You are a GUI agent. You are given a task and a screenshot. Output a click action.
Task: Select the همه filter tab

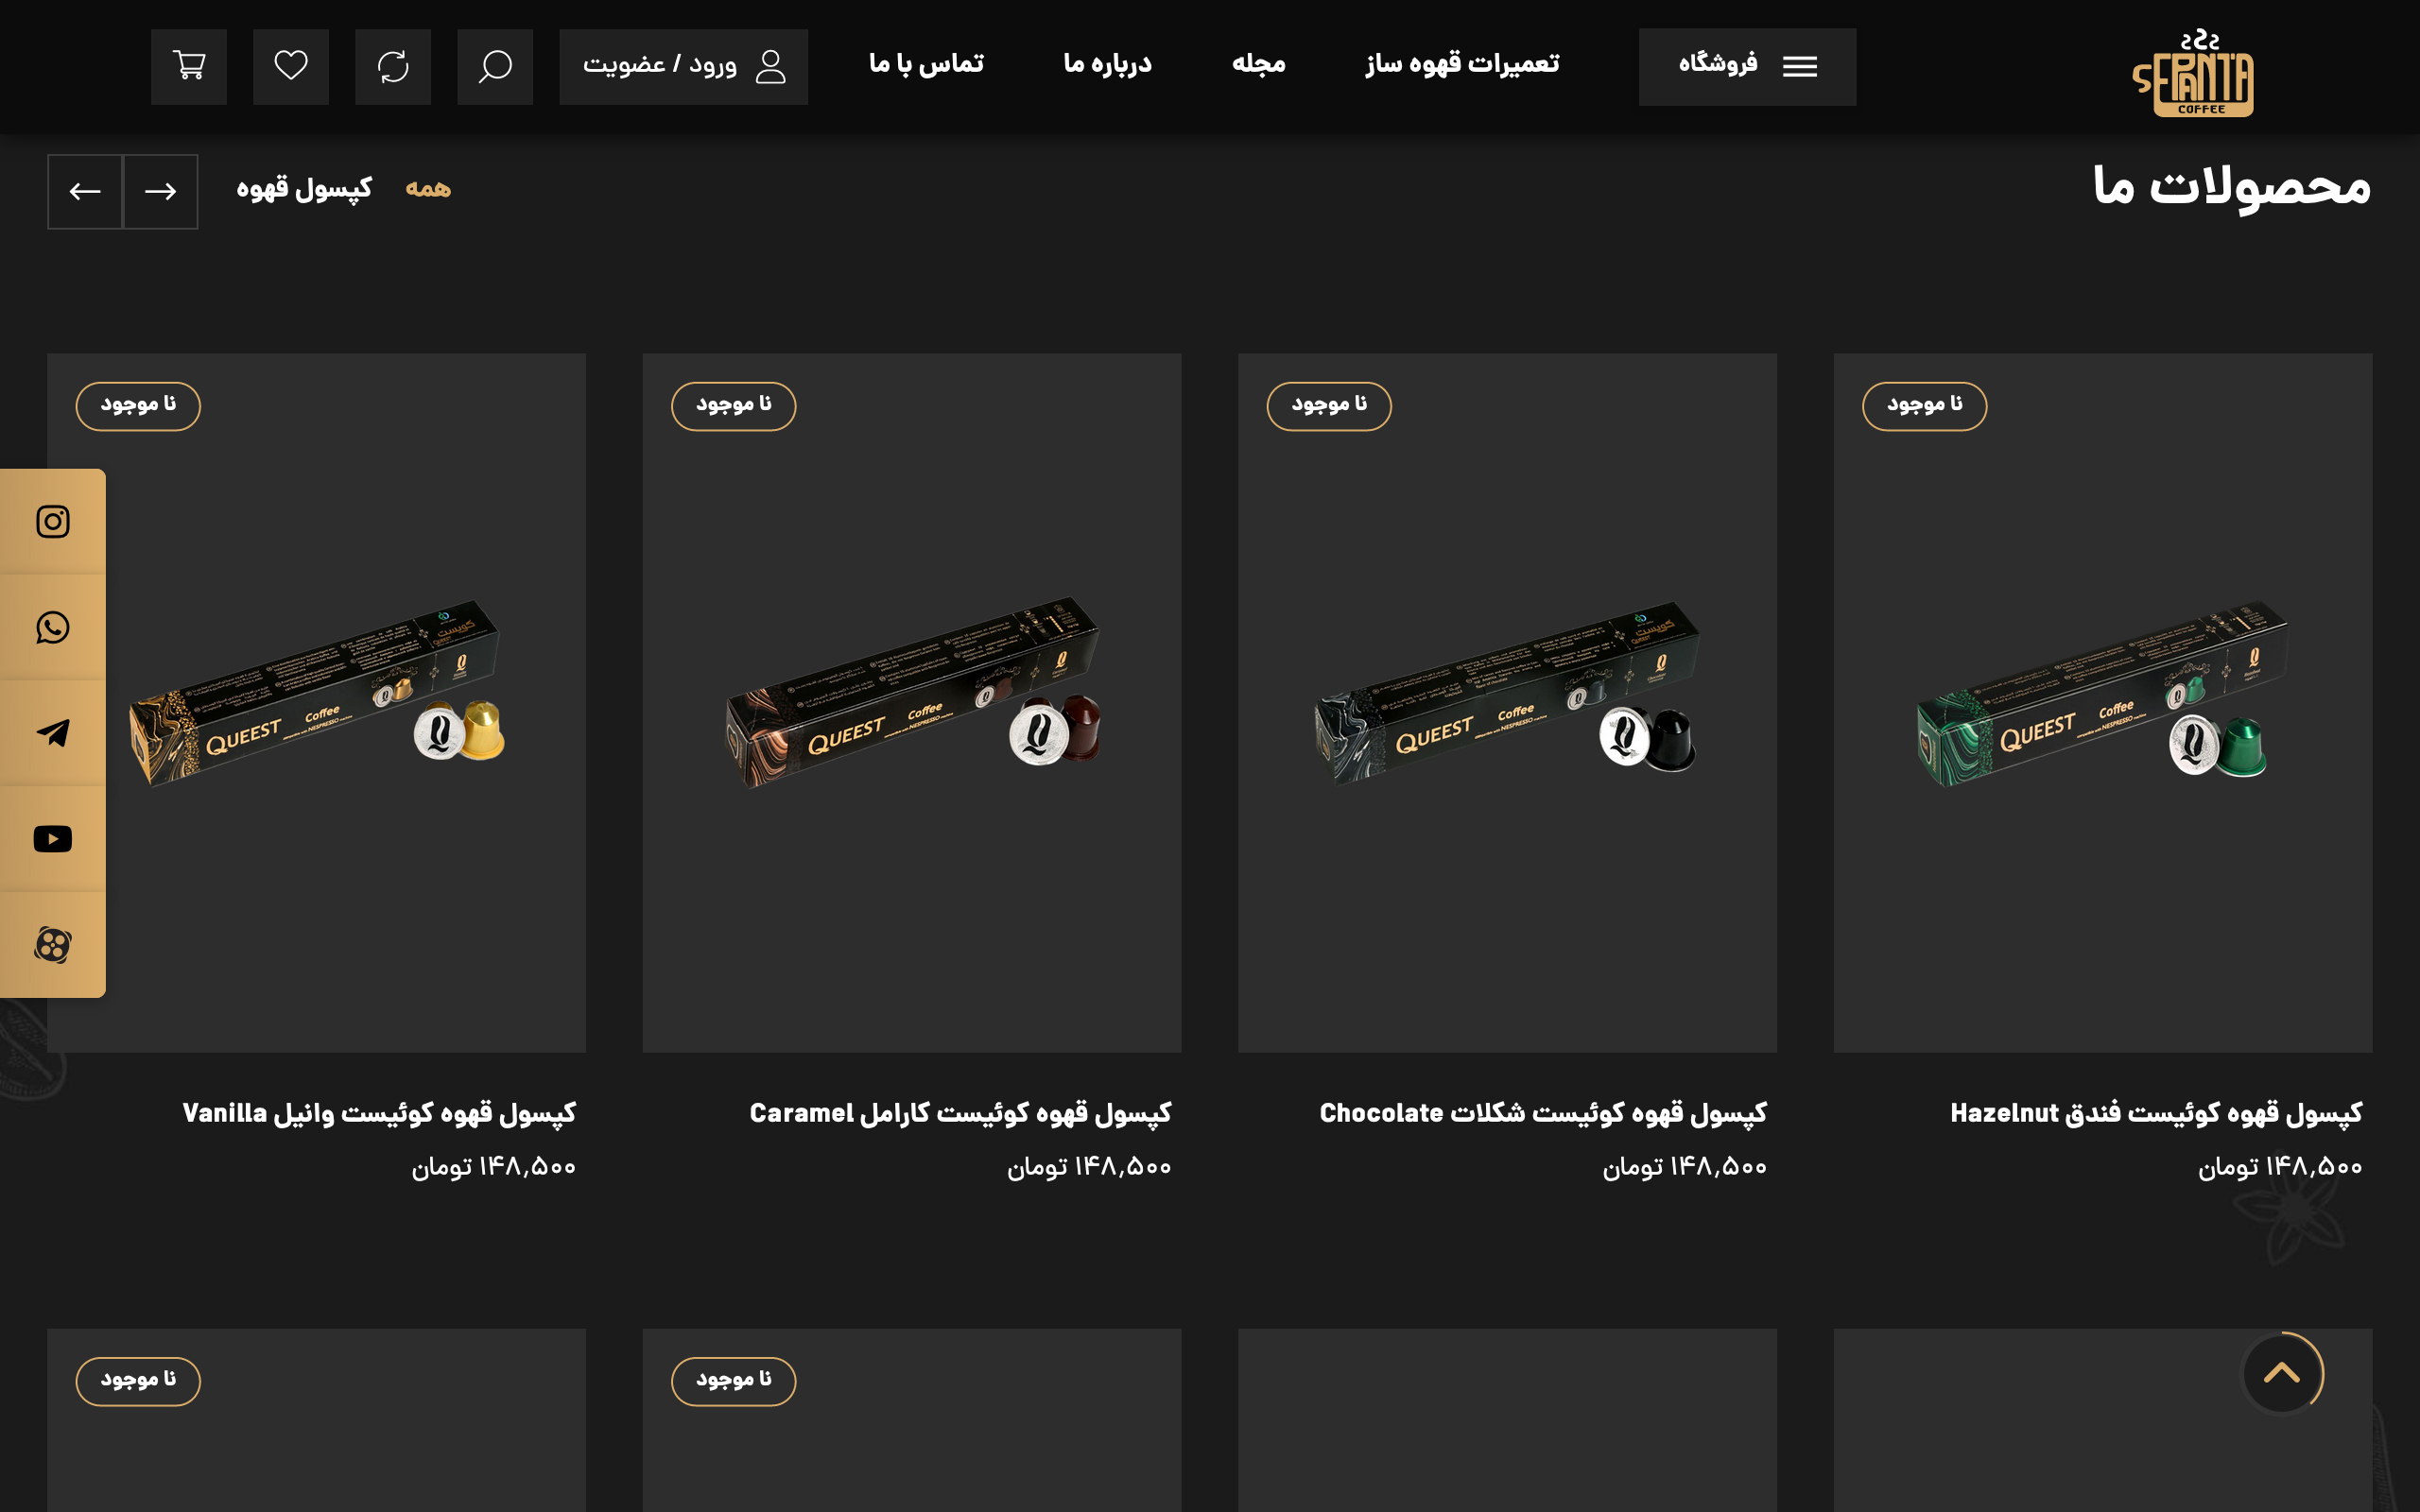point(428,188)
